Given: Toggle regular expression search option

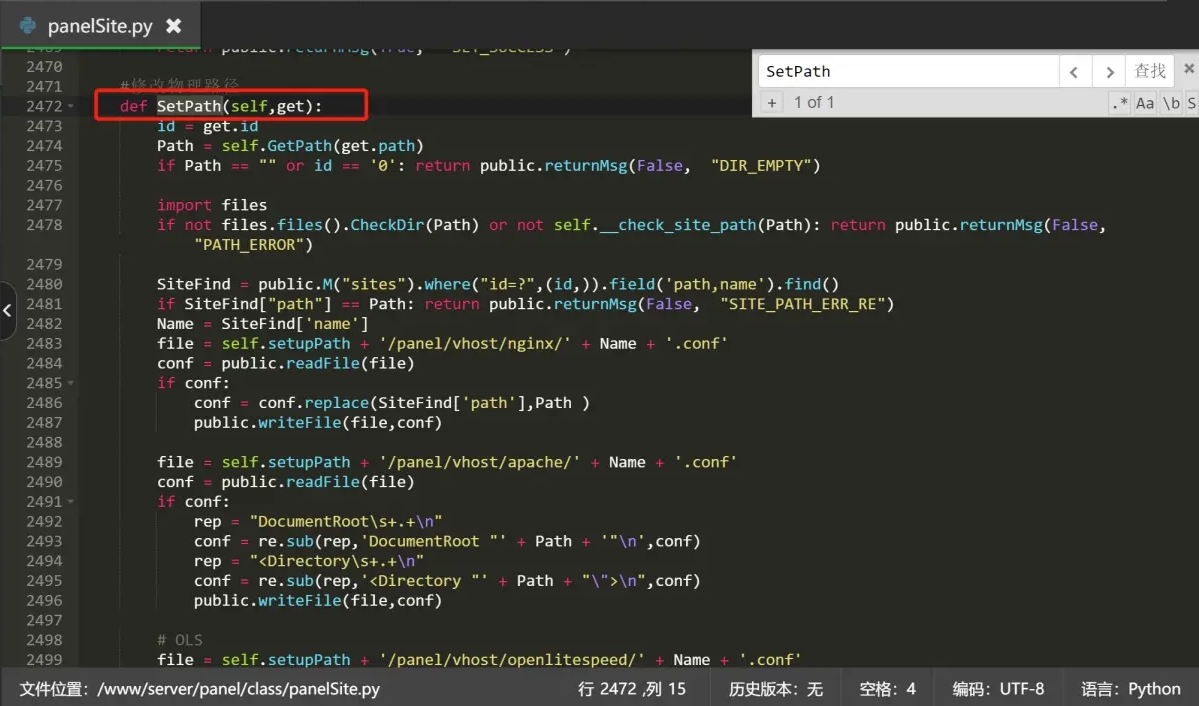Looking at the screenshot, I should click(x=1120, y=102).
